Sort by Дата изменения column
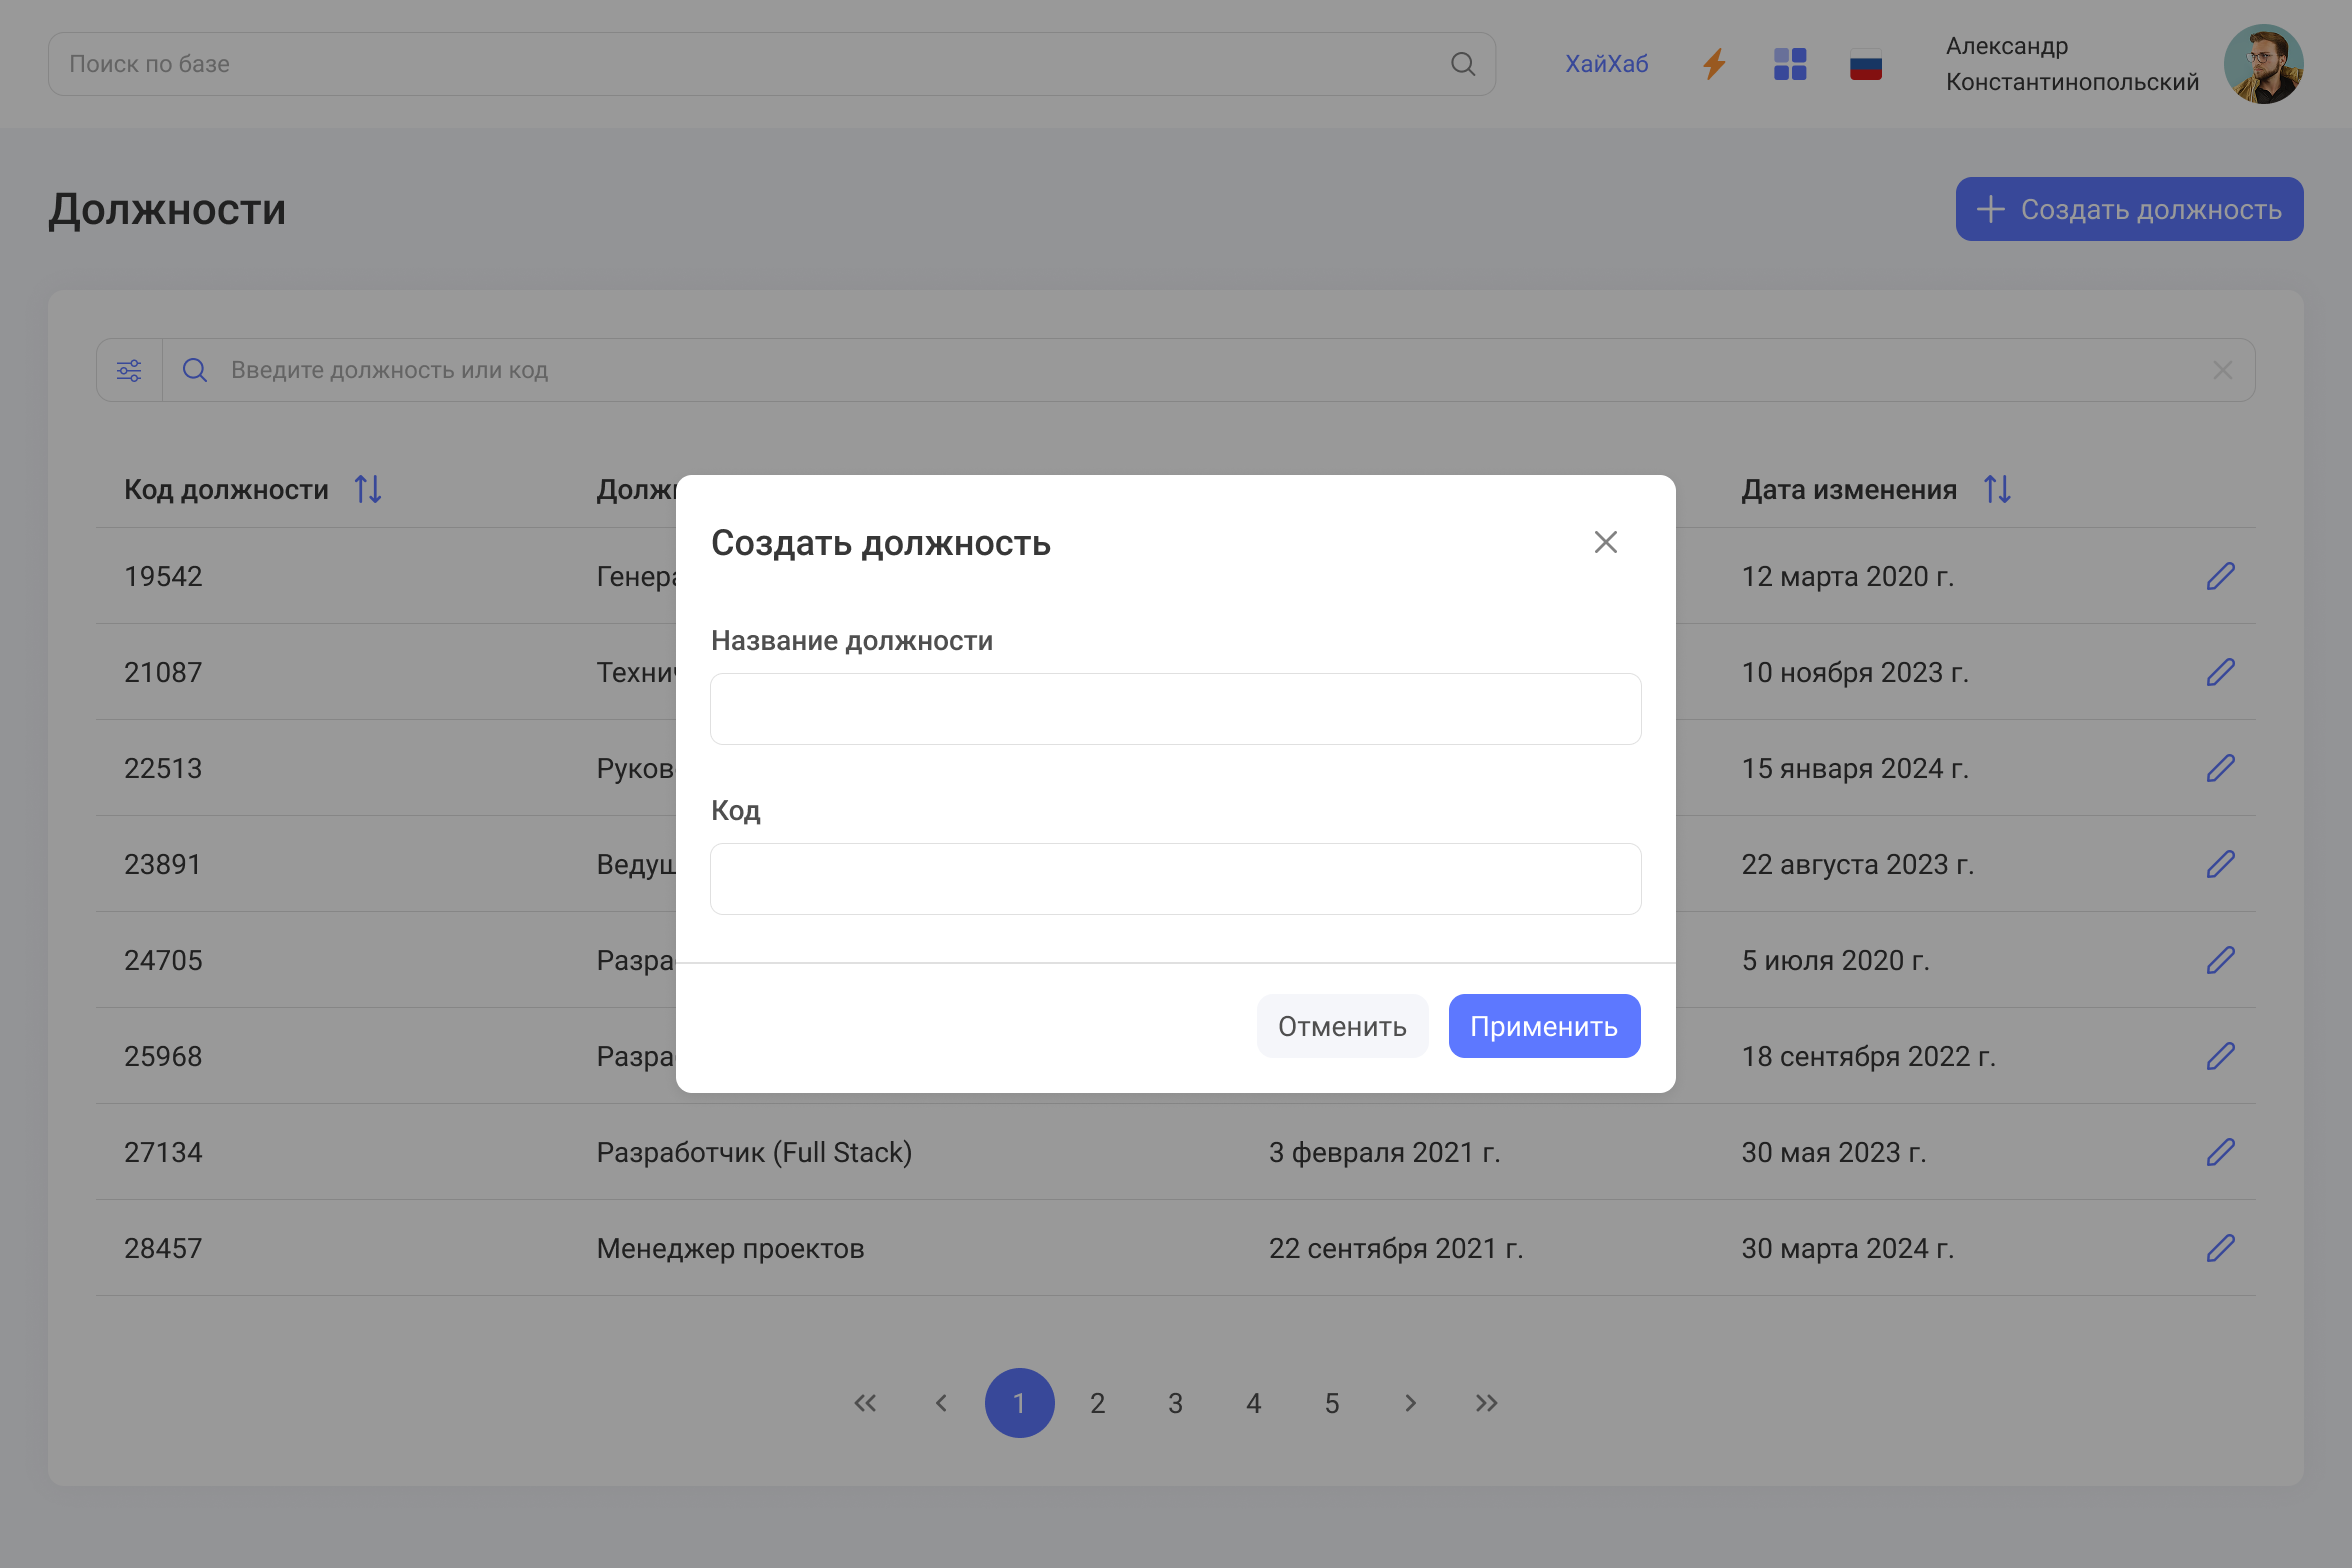The image size is (2352, 1568). point(1997,489)
